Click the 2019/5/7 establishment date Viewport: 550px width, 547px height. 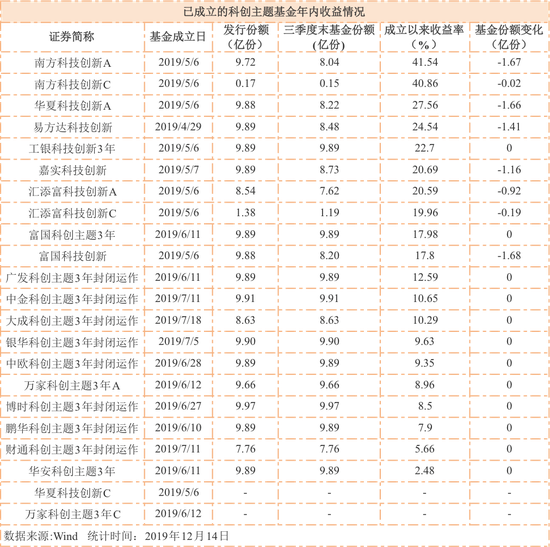[179, 169]
